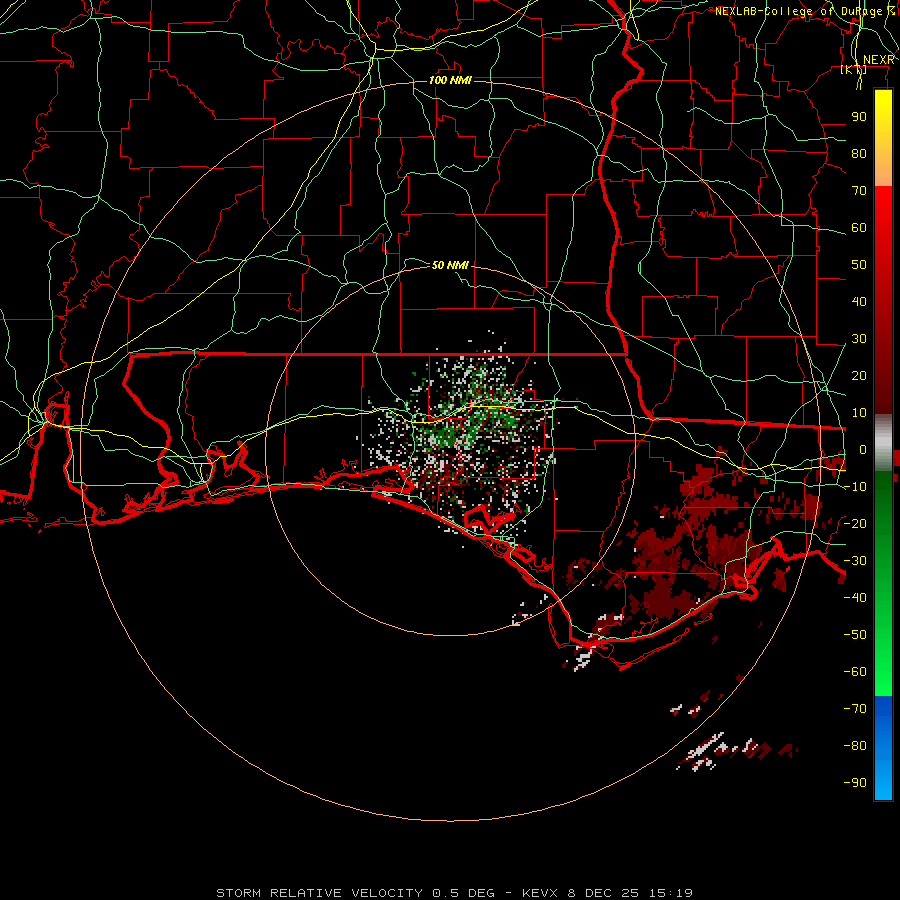The width and height of the screenshot is (900, 900).
Task: Click the 80 value on velocity scale
Action: pos(859,153)
